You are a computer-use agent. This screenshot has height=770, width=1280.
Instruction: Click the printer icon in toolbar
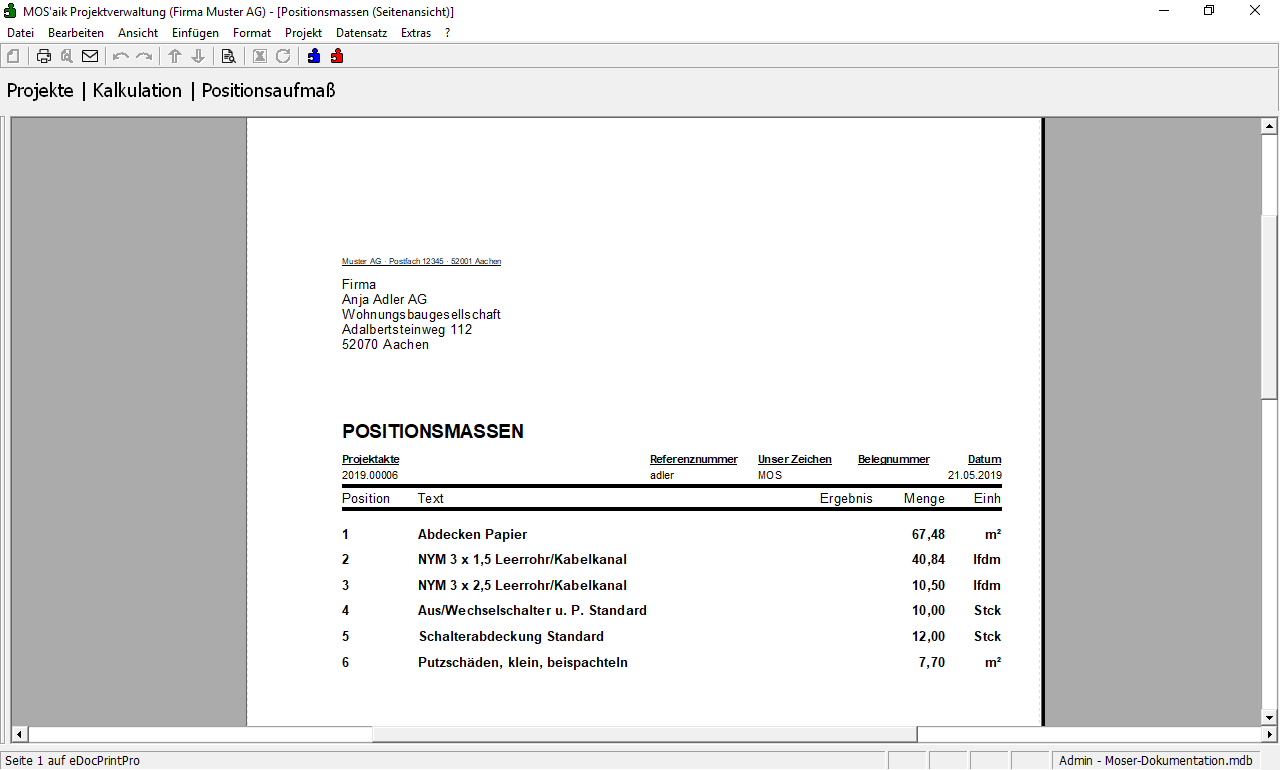pos(44,56)
